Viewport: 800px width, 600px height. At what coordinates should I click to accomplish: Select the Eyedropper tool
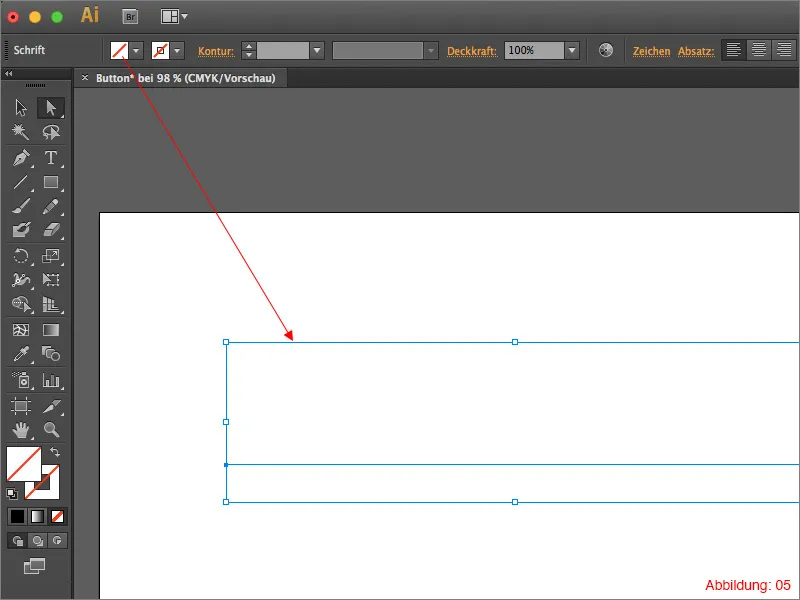coord(21,354)
